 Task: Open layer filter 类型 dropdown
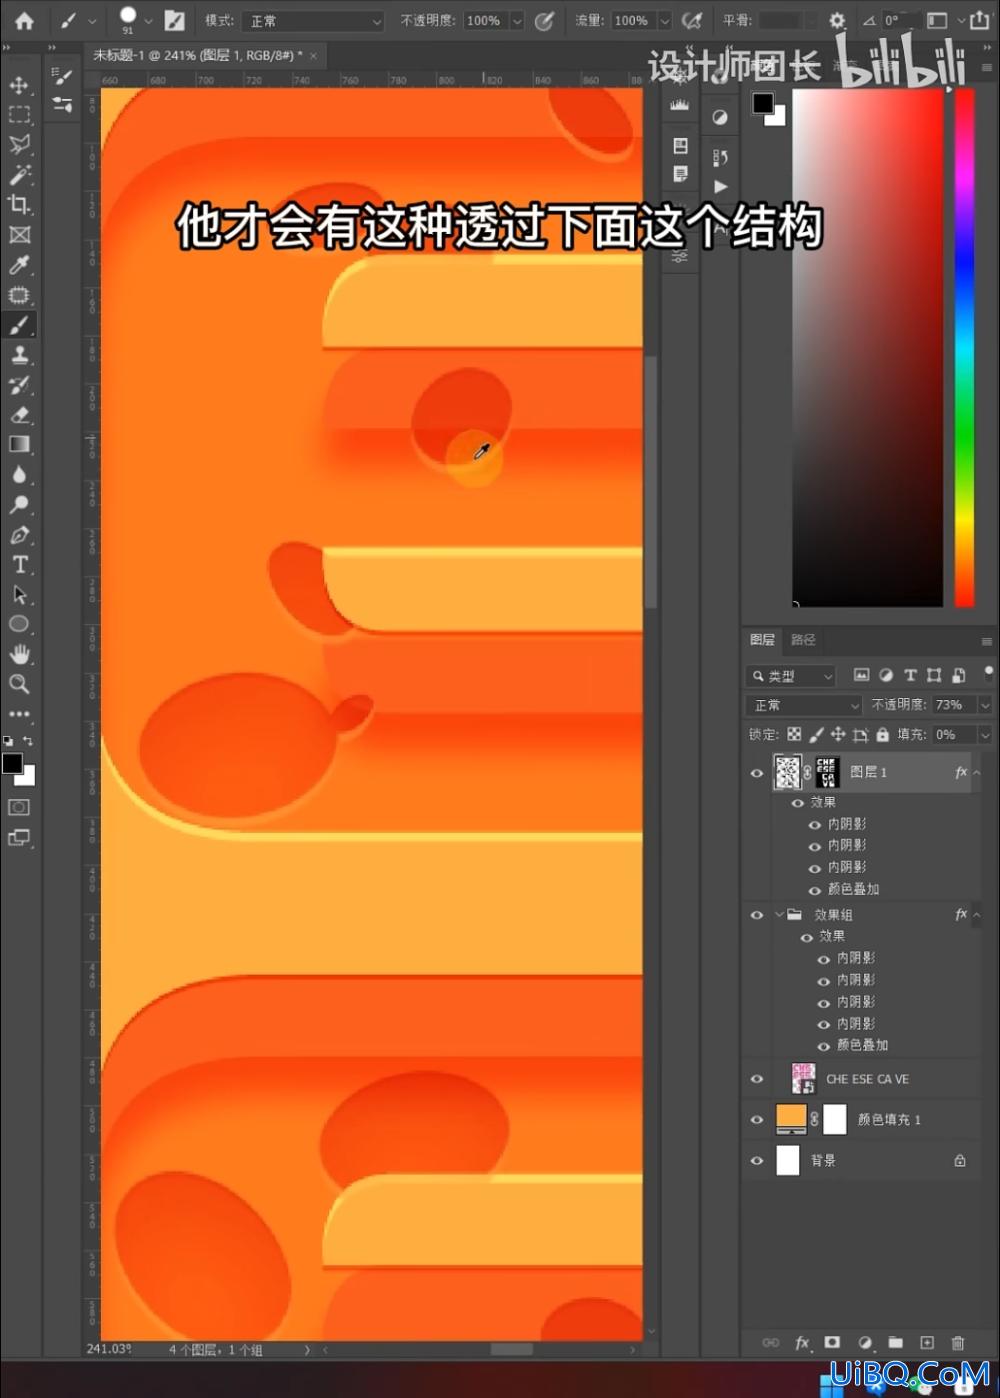pyautogui.click(x=790, y=676)
